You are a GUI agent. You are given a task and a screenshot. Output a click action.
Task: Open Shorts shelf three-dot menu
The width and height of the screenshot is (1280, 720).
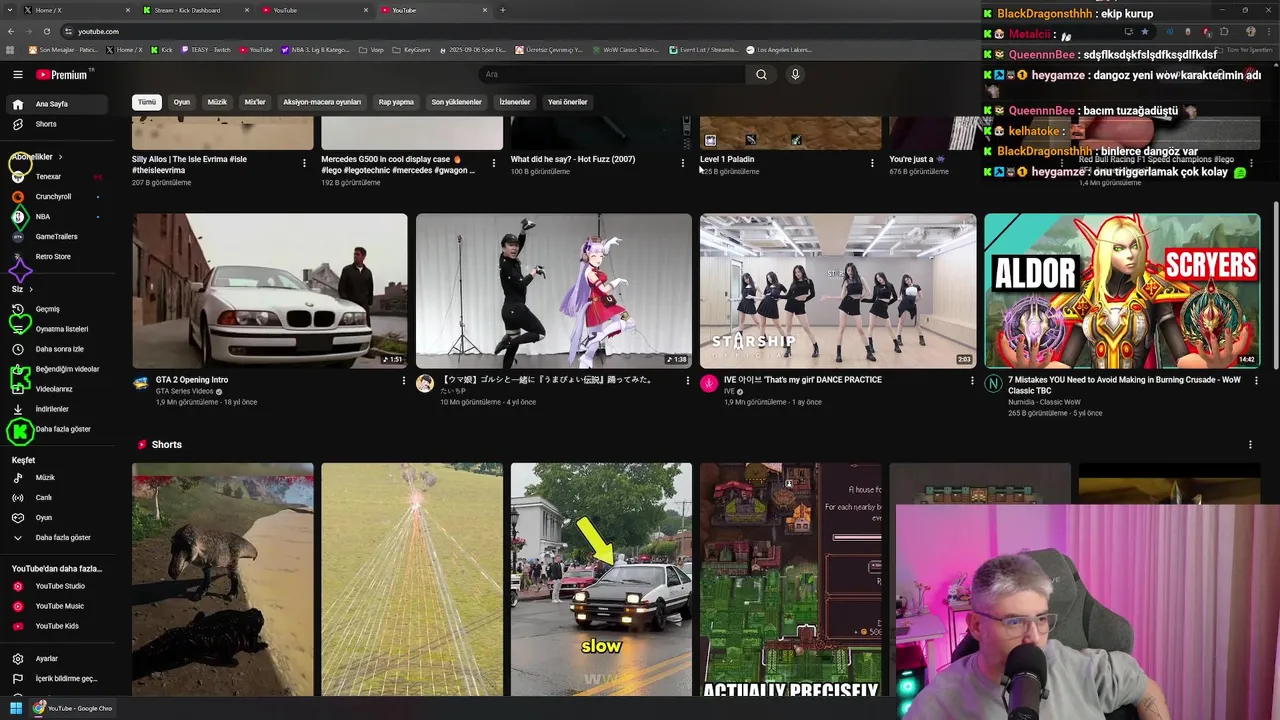[x=1250, y=445]
